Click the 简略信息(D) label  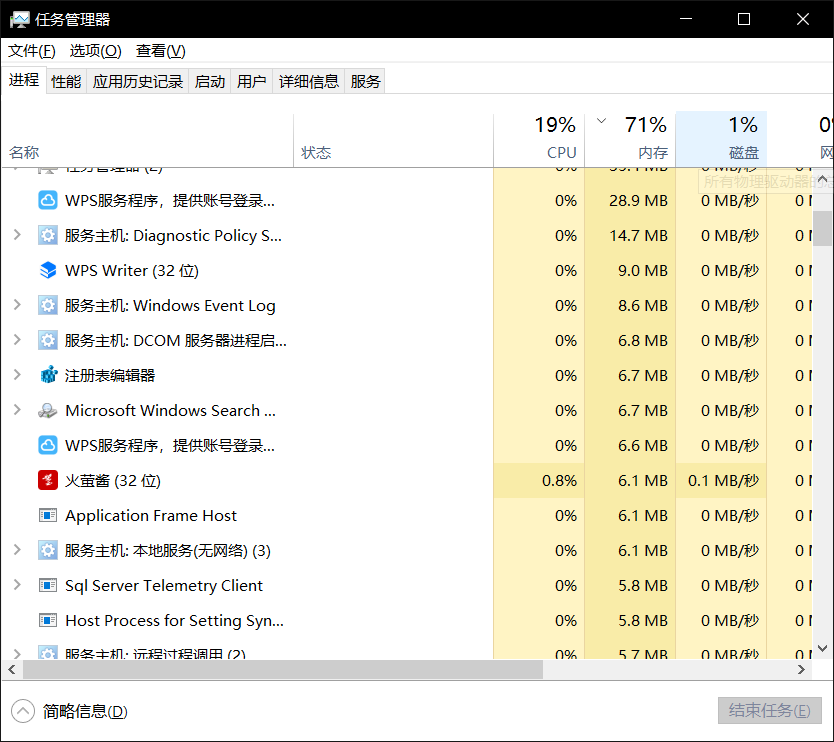pyautogui.click(x=85, y=711)
